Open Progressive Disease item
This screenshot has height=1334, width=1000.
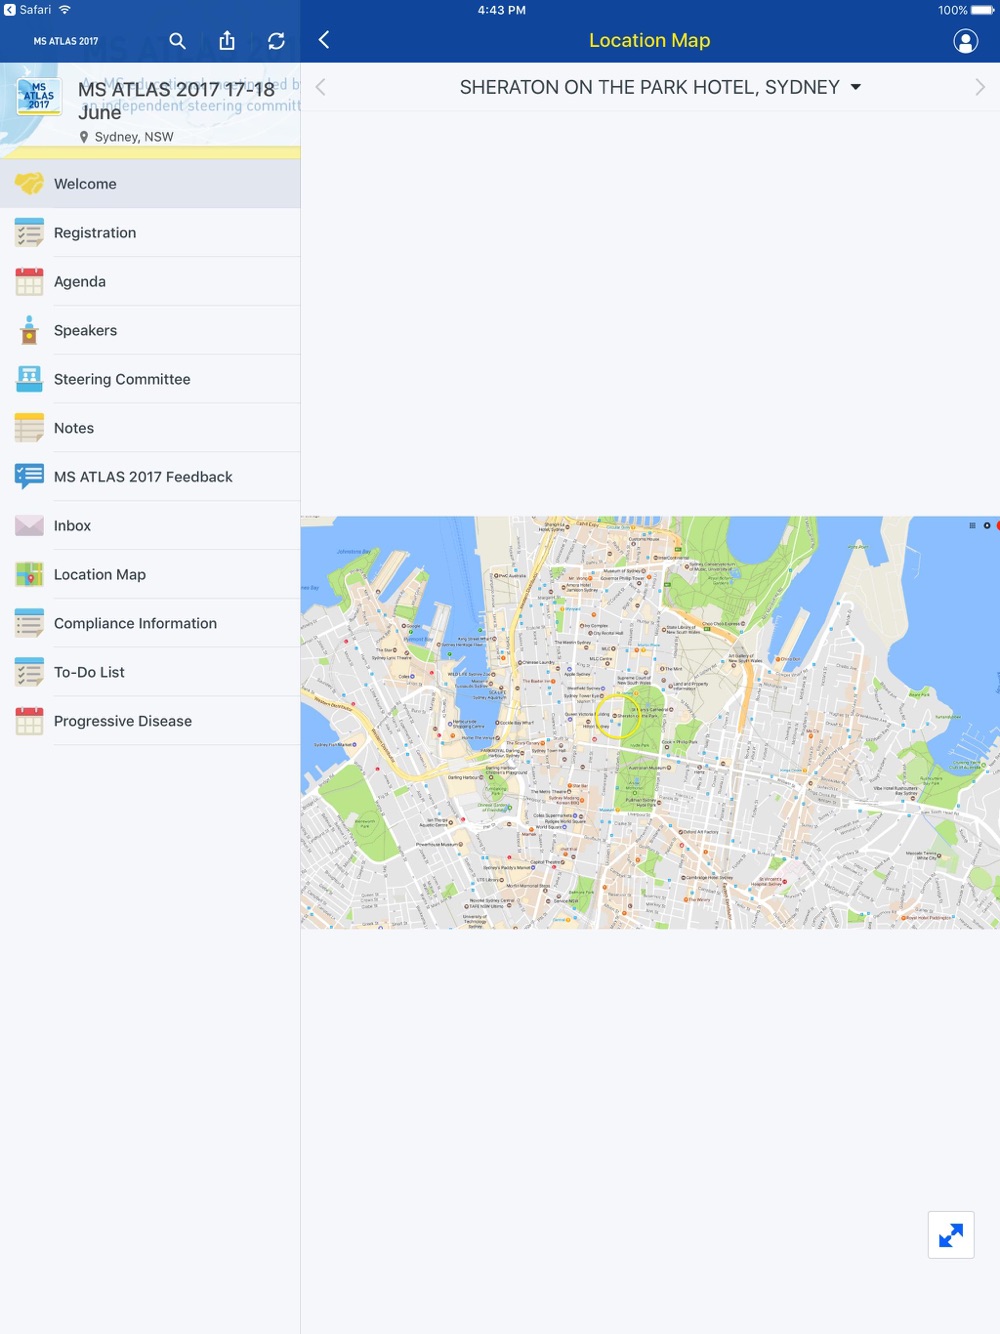tap(150, 721)
